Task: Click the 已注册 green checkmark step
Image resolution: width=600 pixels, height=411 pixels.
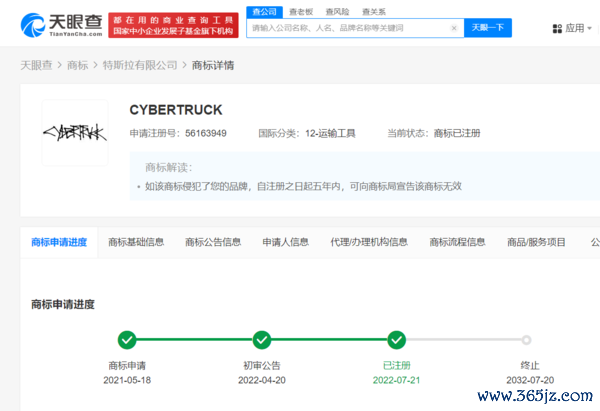Action: click(396, 340)
